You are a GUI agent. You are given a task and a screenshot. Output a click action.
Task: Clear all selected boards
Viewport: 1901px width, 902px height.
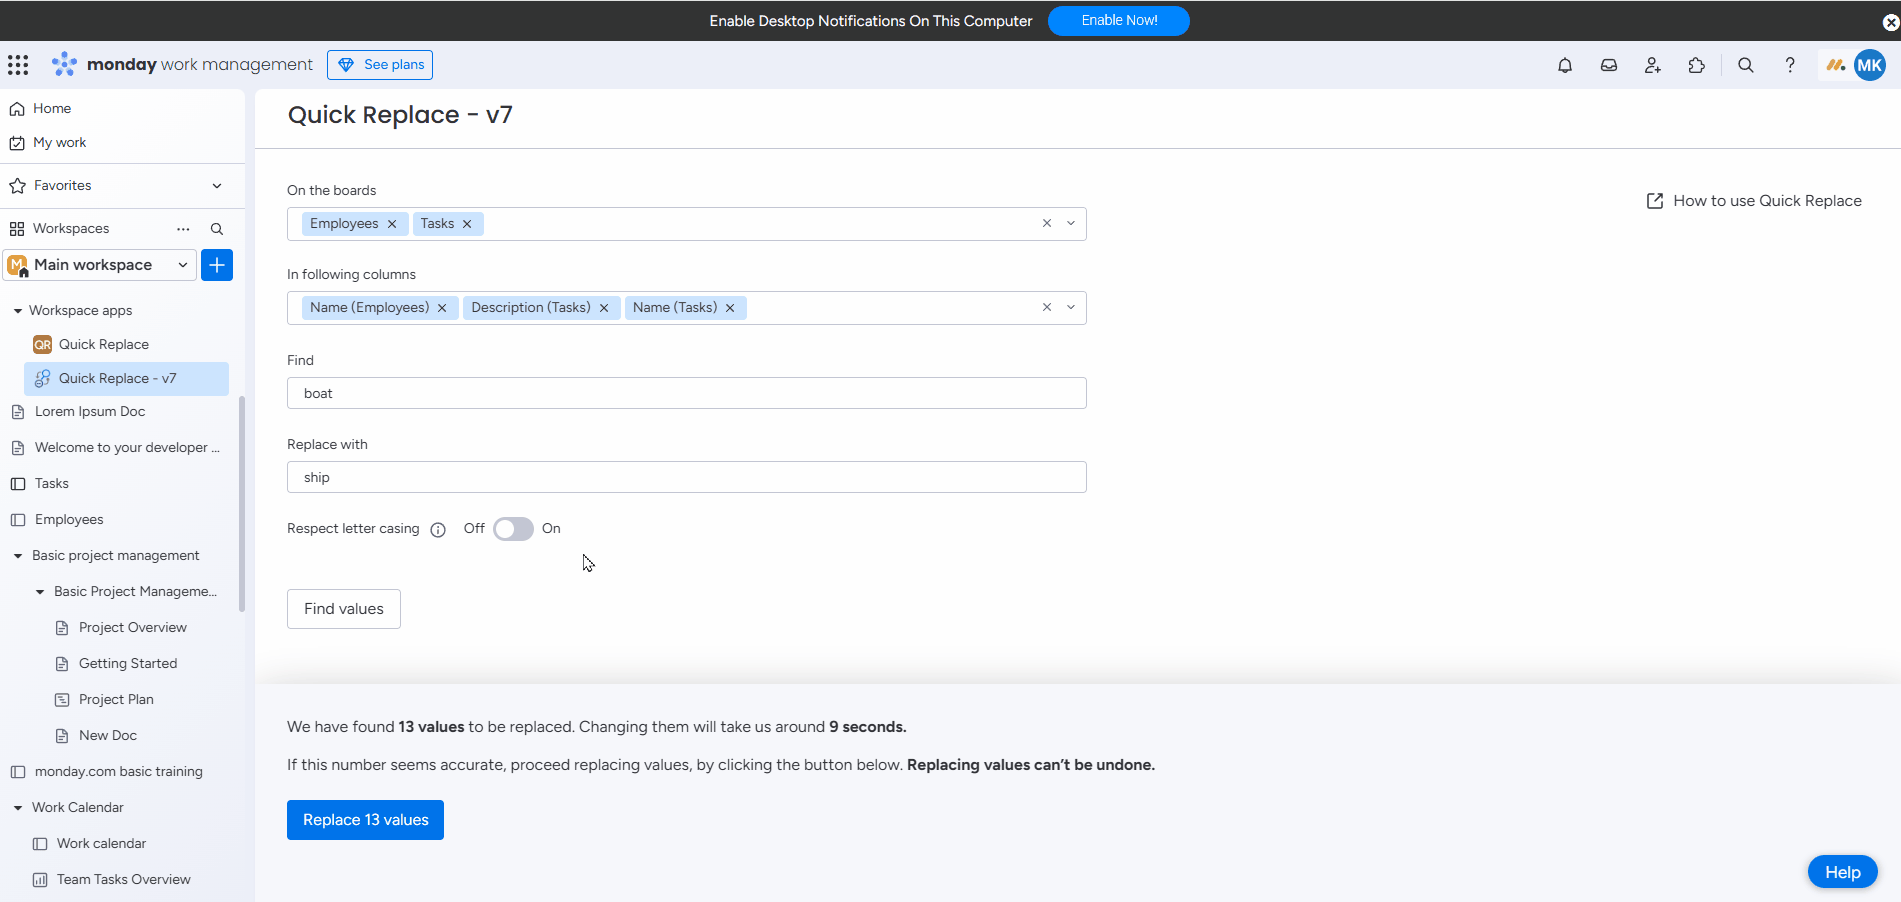(x=1047, y=224)
